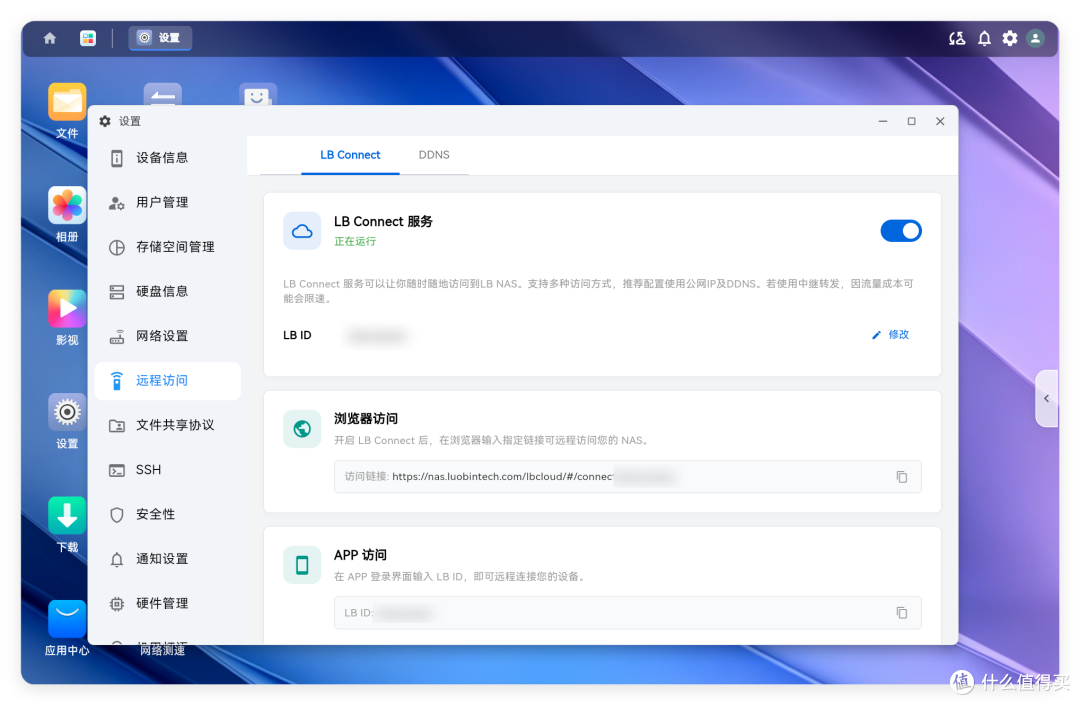Open 硬盘信息 in settings sidebar
The height and width of the screenshot is (705, 1080).
(x=168, y=291)
